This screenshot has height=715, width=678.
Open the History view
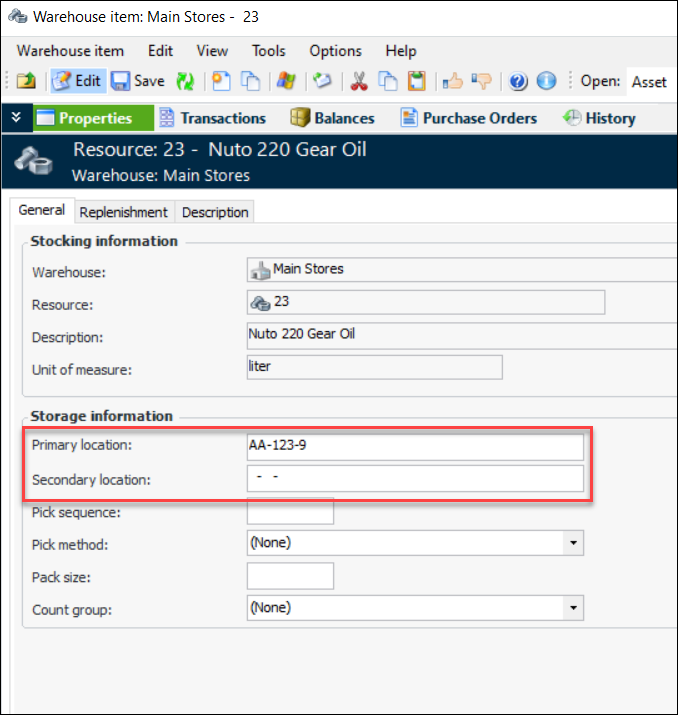pyautogui.click(x=599, y=118)
